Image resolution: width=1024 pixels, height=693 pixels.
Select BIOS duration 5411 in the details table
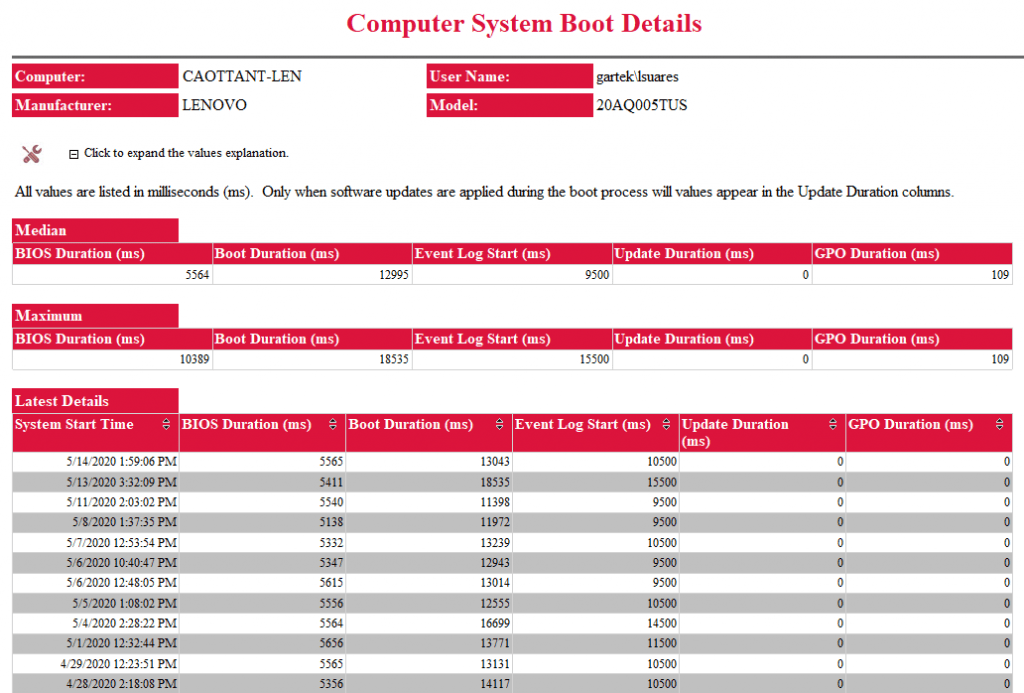[331, 482]
